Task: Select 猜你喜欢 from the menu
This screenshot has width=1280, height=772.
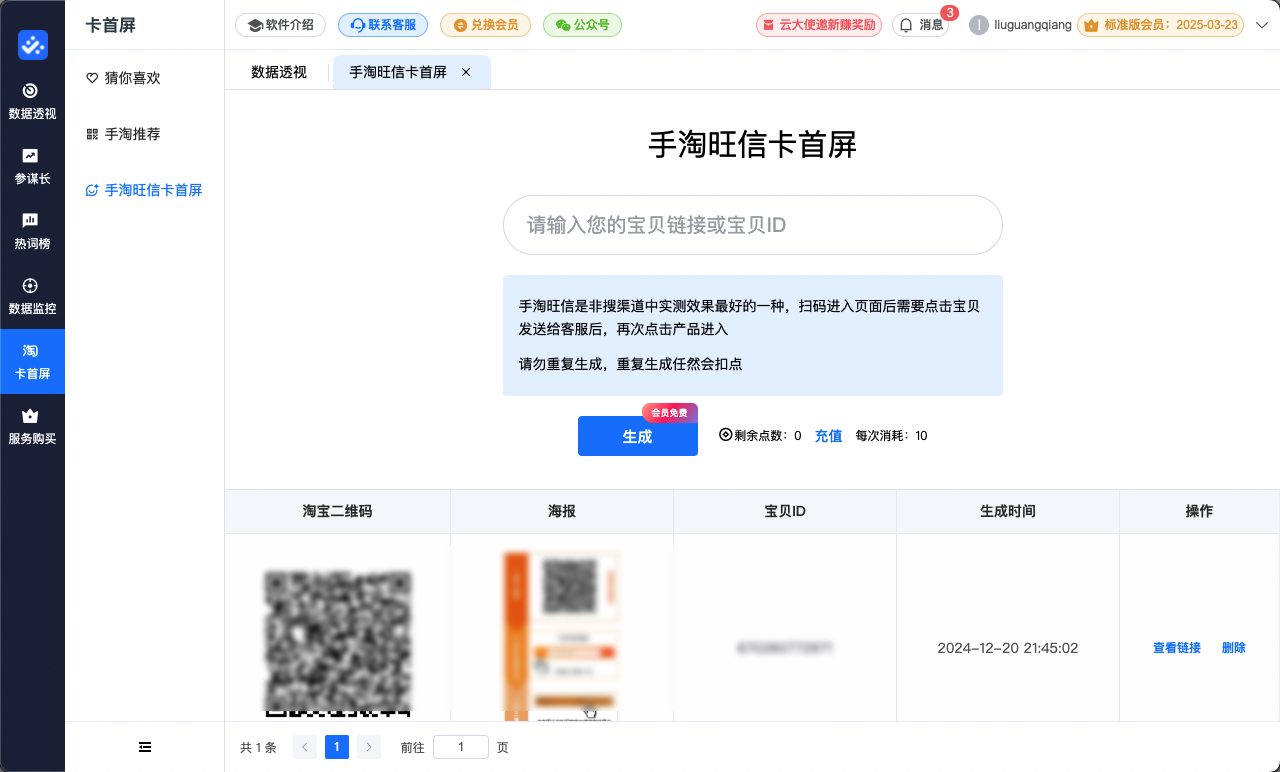Action: [x=133, y=77]
